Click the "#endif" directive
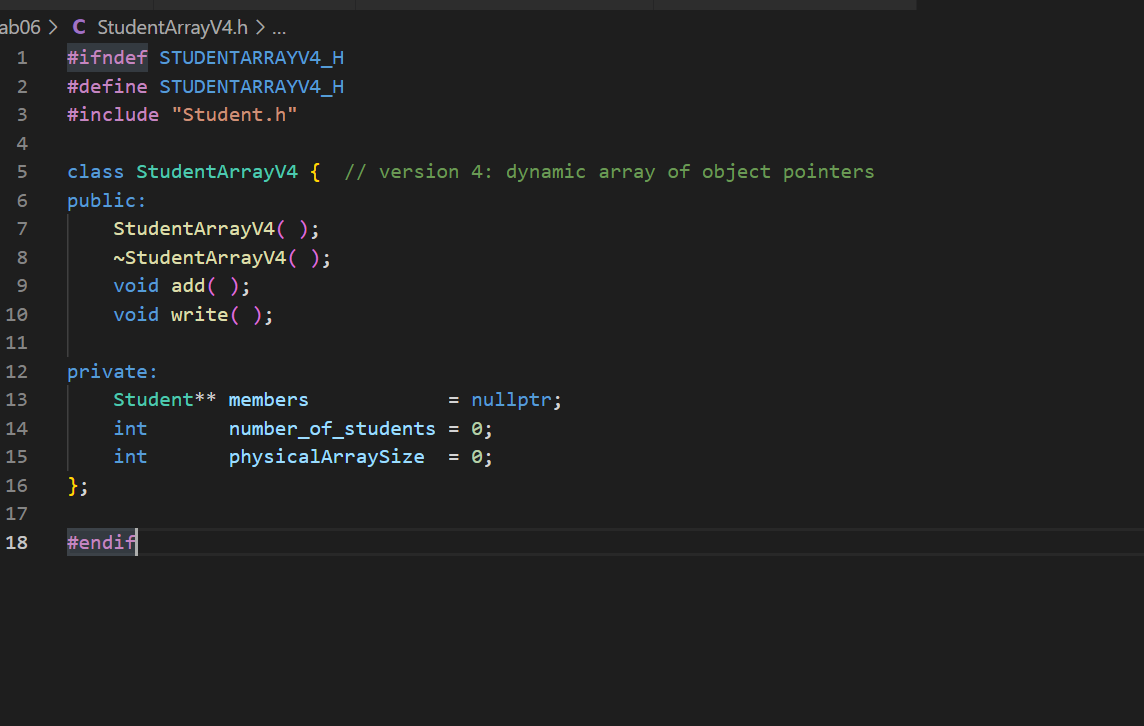The height and width of the screenshot is (726, 1144). pyautogui.click(x=100, y=542)
